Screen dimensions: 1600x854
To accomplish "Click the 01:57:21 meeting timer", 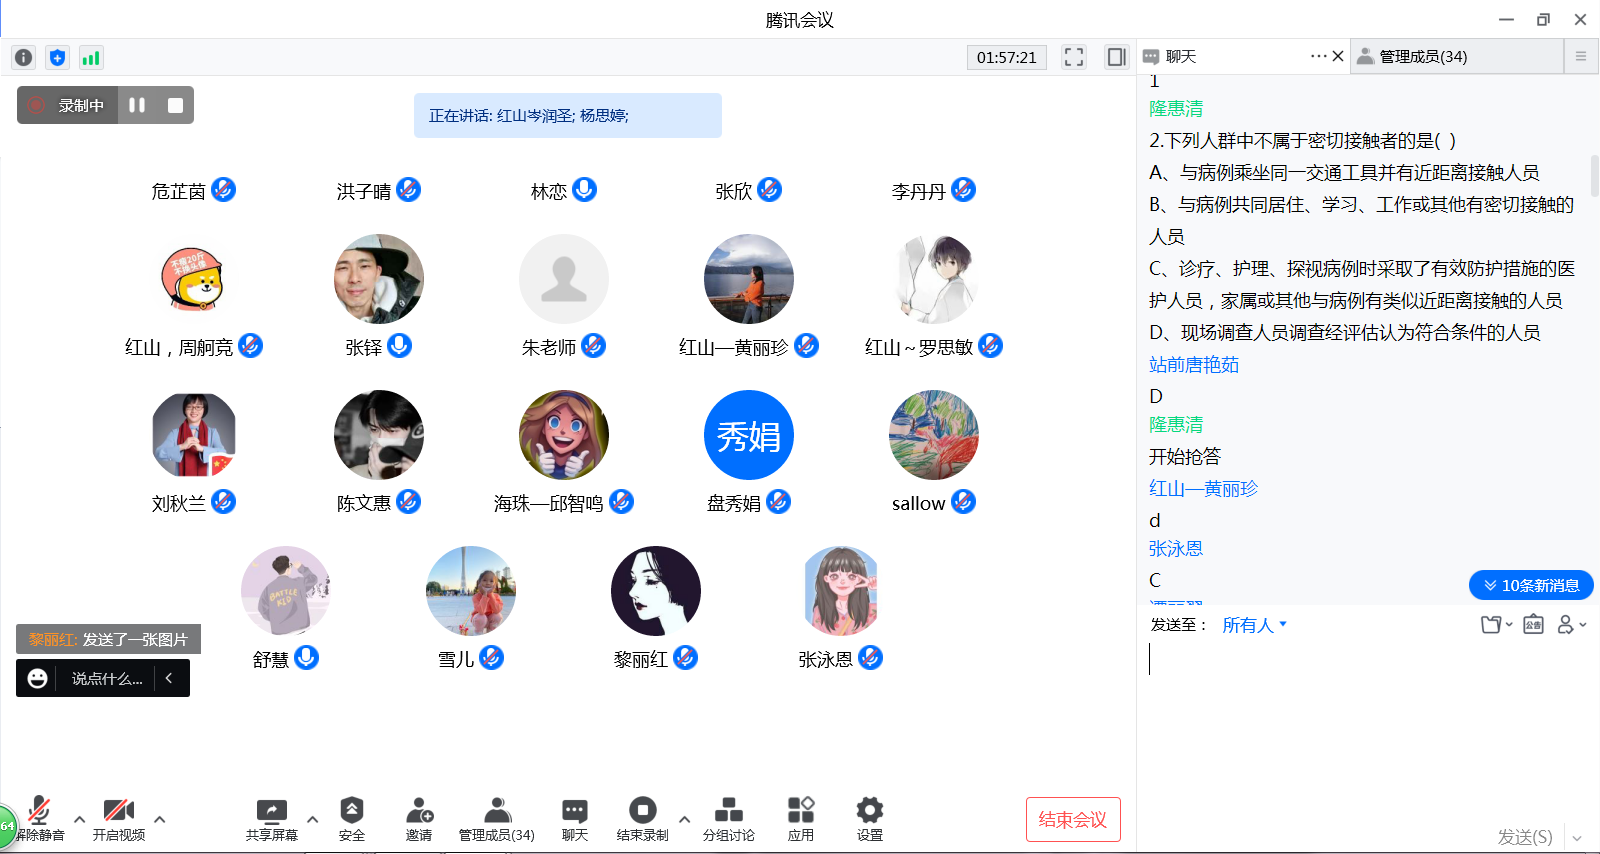I will [x=1007, y=57].
